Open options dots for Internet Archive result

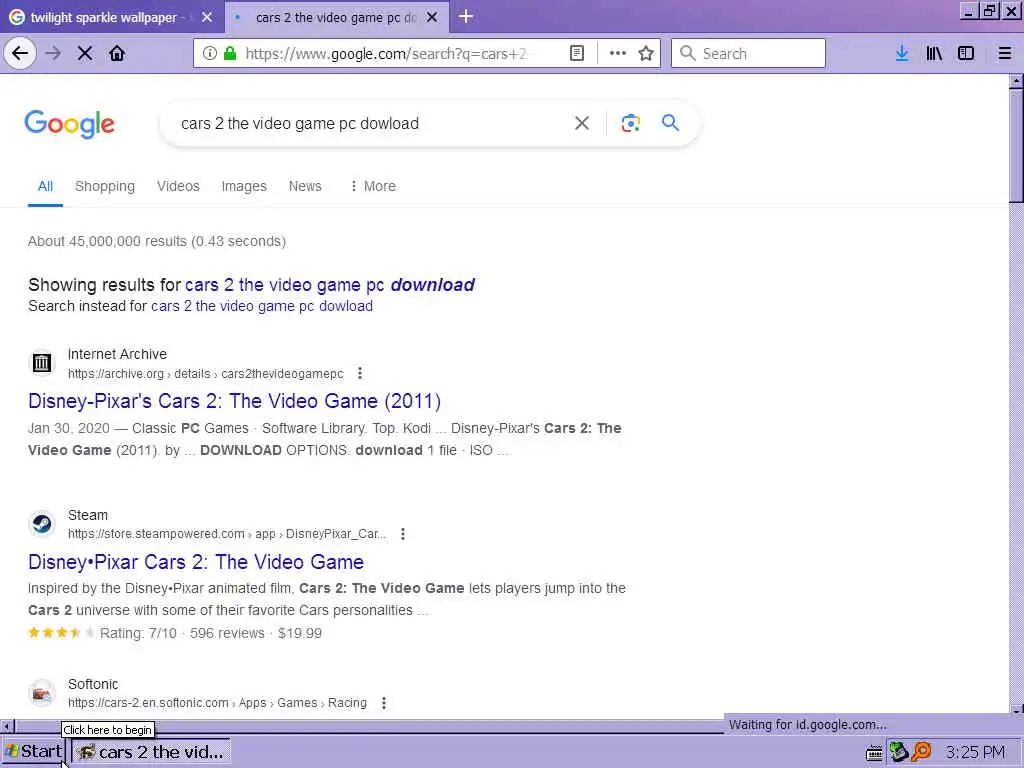(x=360, y=374)
